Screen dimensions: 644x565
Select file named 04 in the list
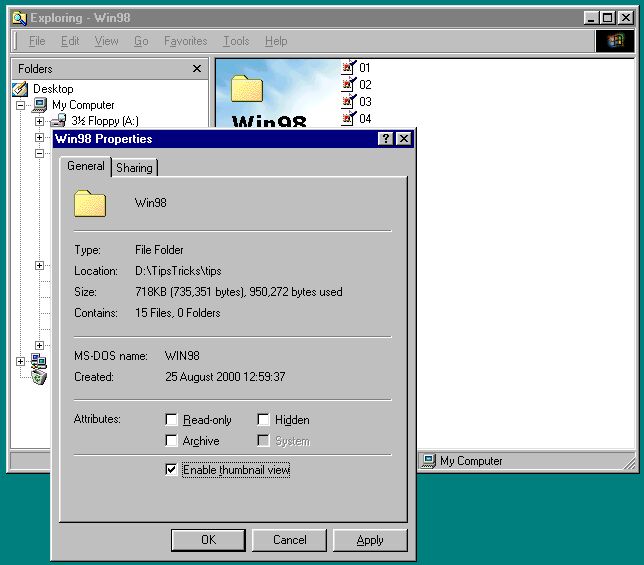pos(365,119)
